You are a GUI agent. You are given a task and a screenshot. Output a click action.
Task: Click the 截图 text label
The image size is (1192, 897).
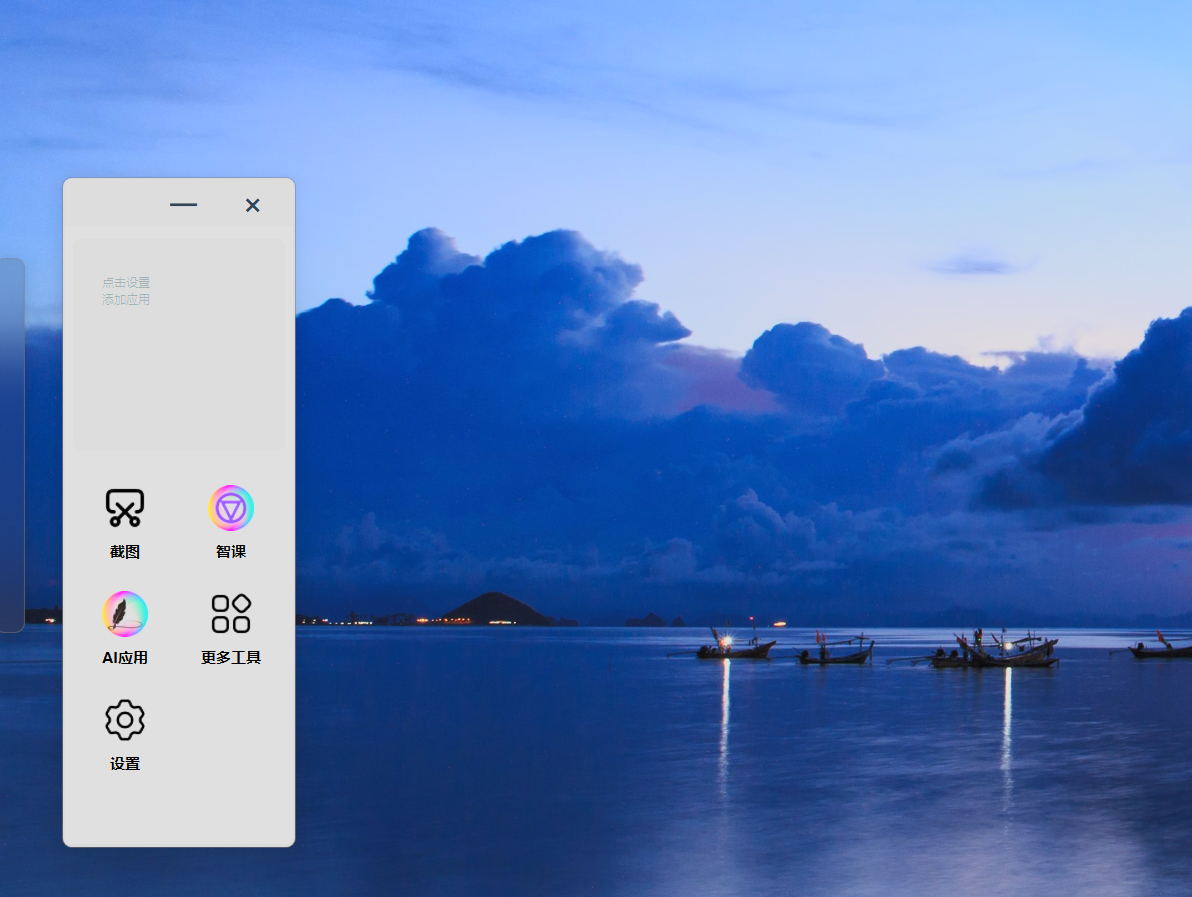click(x=125, y=552)
